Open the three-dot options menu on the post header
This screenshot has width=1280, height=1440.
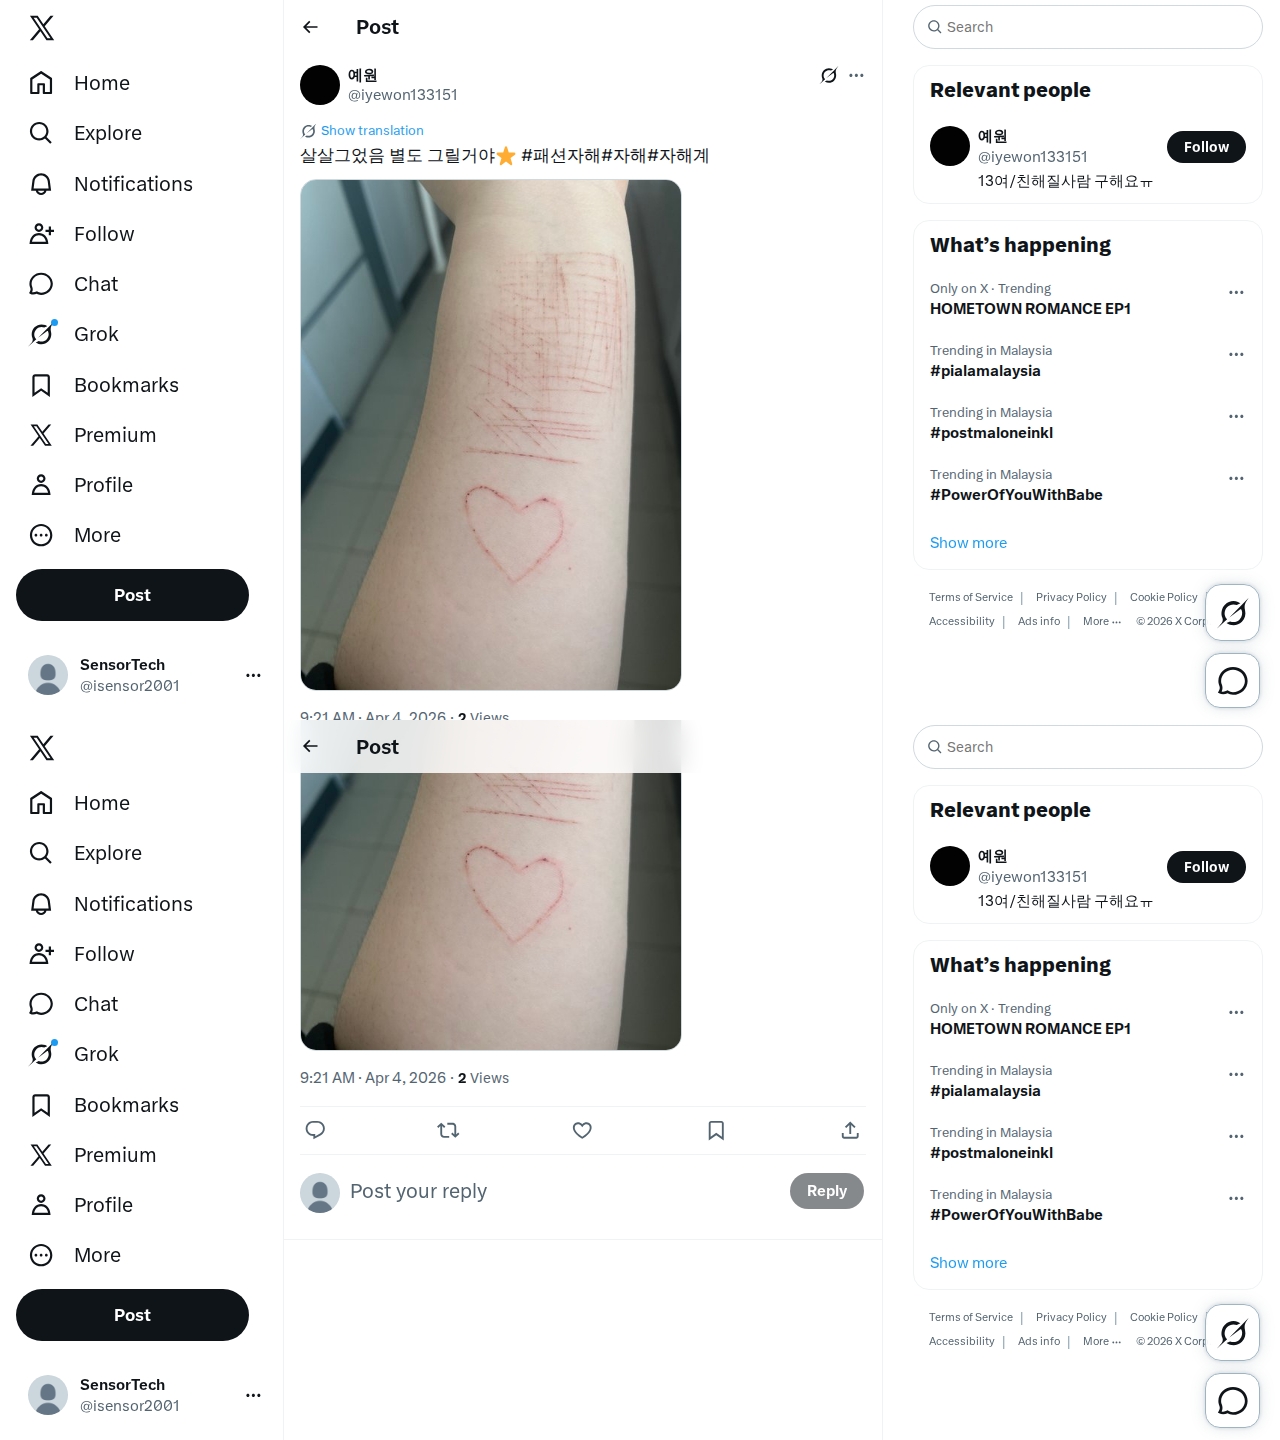pos(856,75)
